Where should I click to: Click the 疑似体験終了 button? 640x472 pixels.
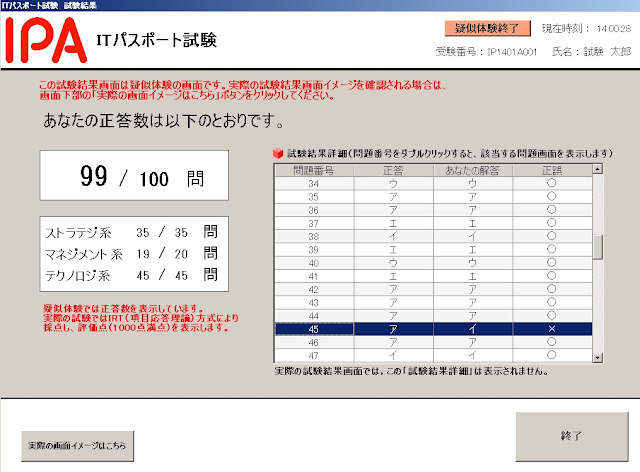(x=488, y=28)
